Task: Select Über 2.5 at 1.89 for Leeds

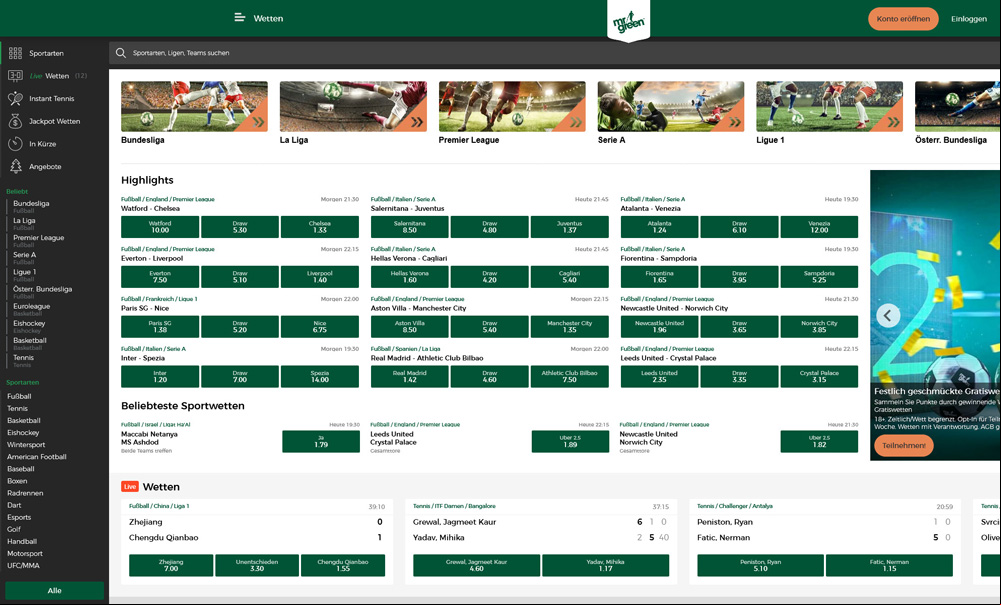Action: click(x=570, y=441)
